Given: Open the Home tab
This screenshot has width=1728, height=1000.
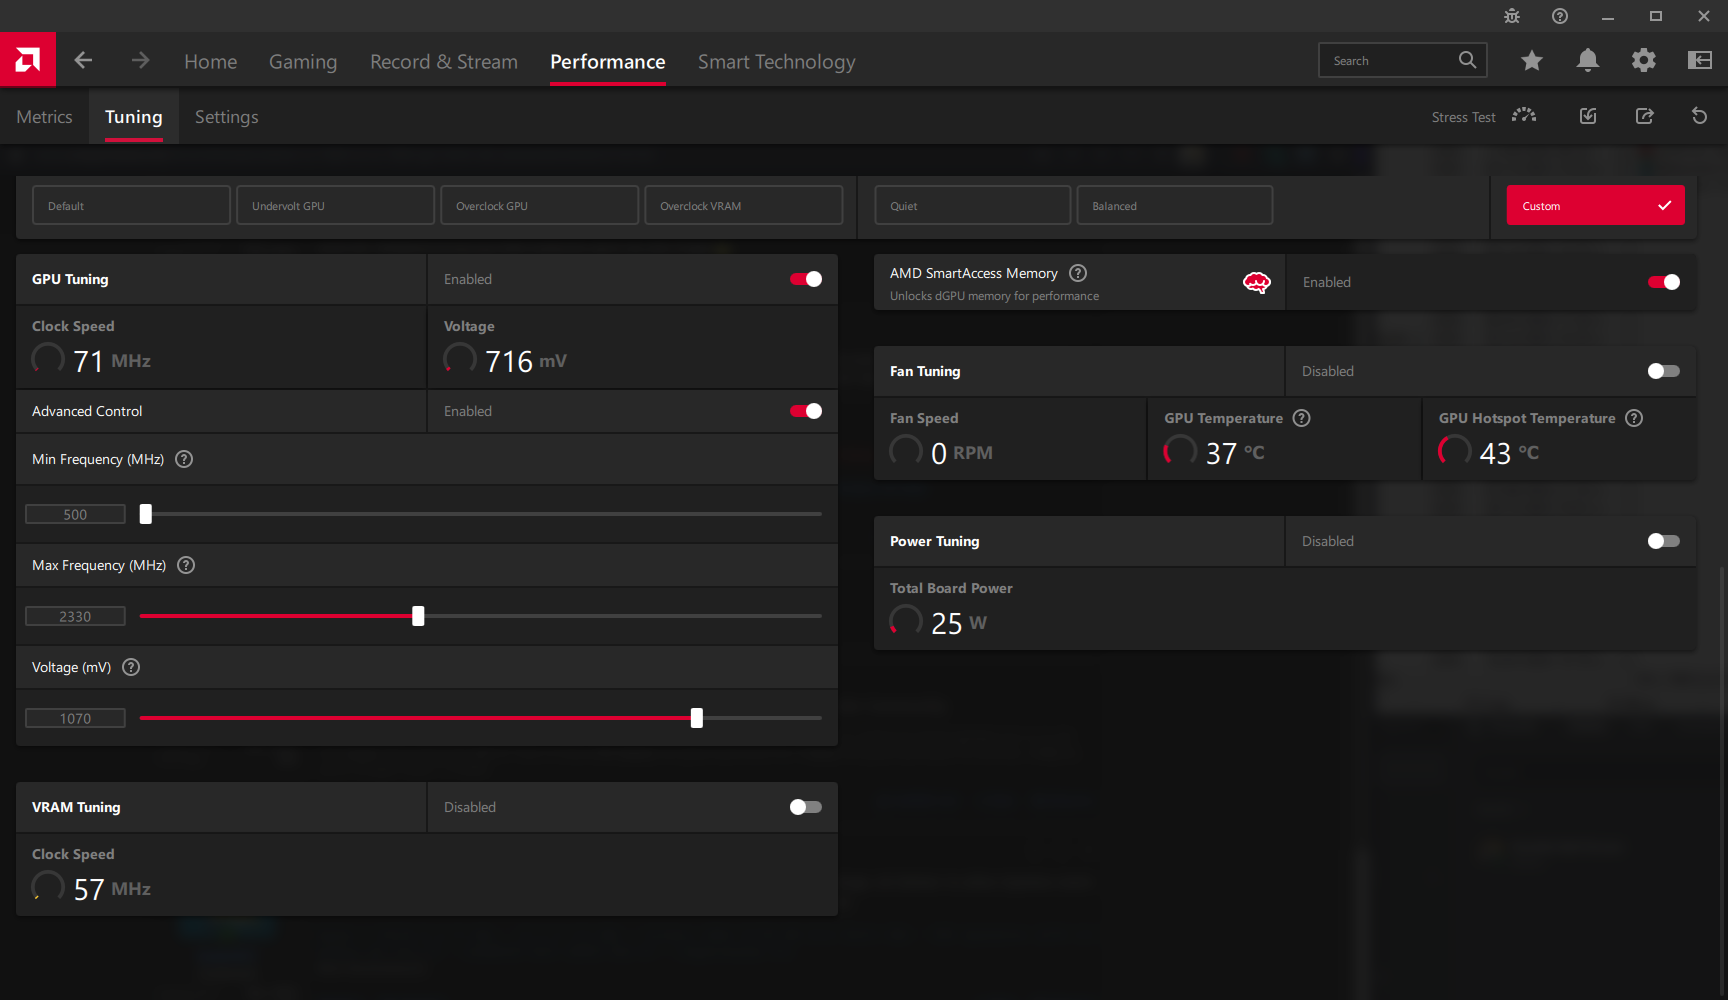Looking at the screenshot, I should (x=211, y=62).
